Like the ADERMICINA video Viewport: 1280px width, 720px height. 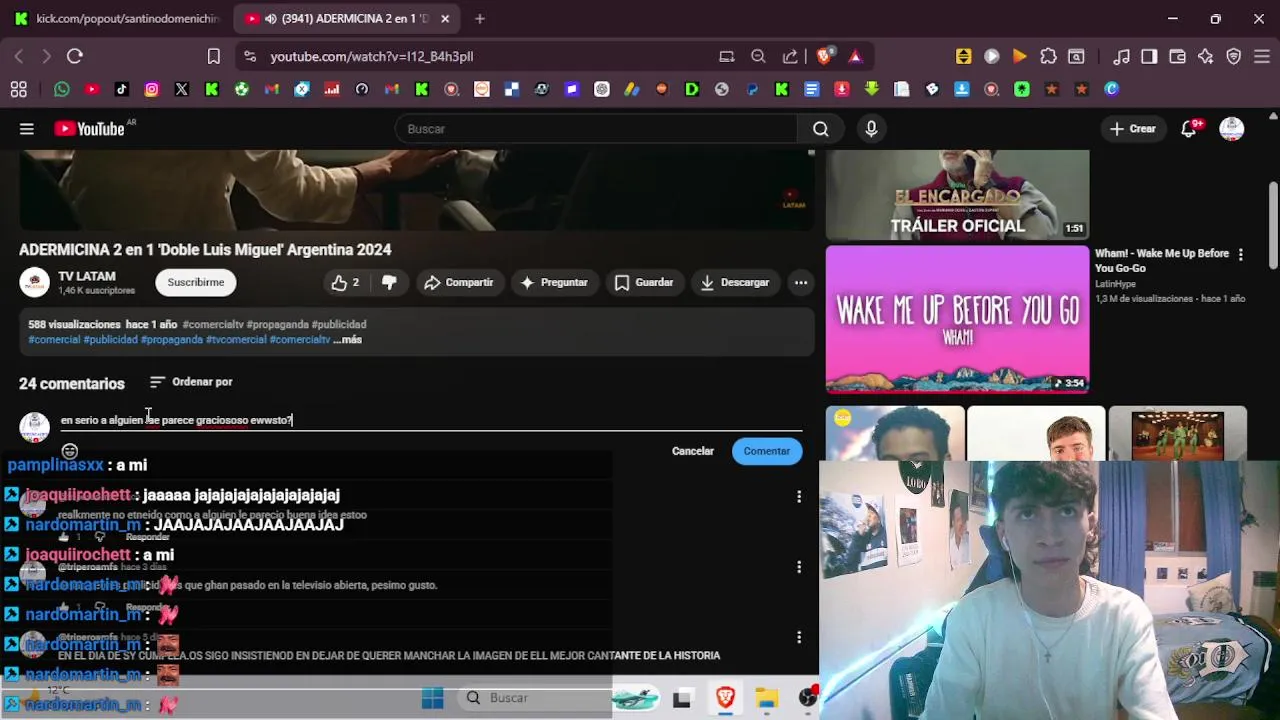346,283
